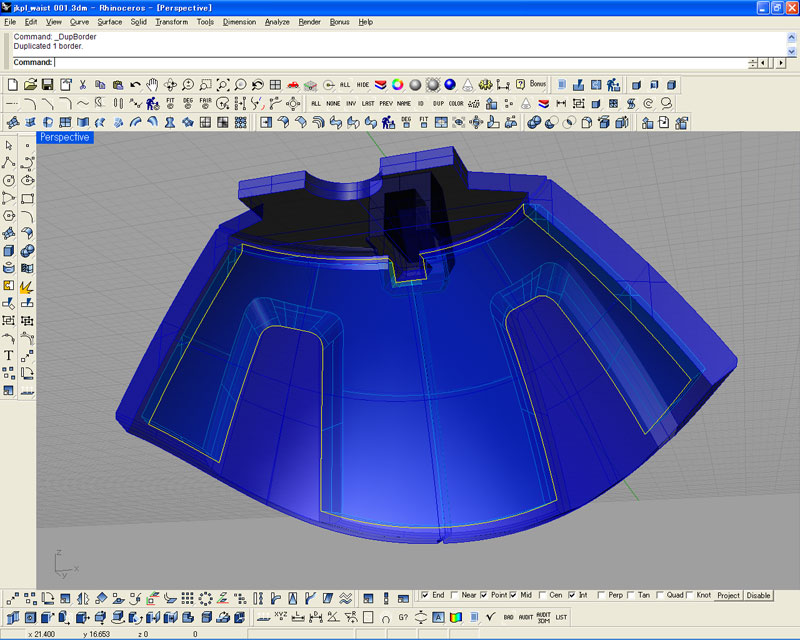This screenshot has width=800, height=640.
Task: Click the red car icon in toolbar
Action: 293,85
